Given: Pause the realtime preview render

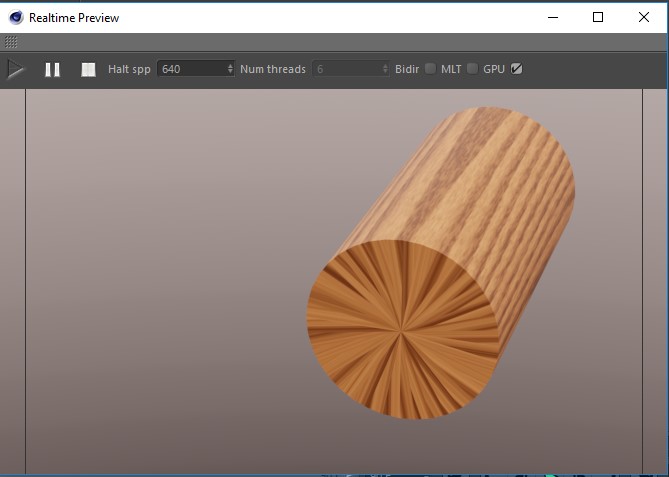Looking at the screenshot, I should click(52, 69).
